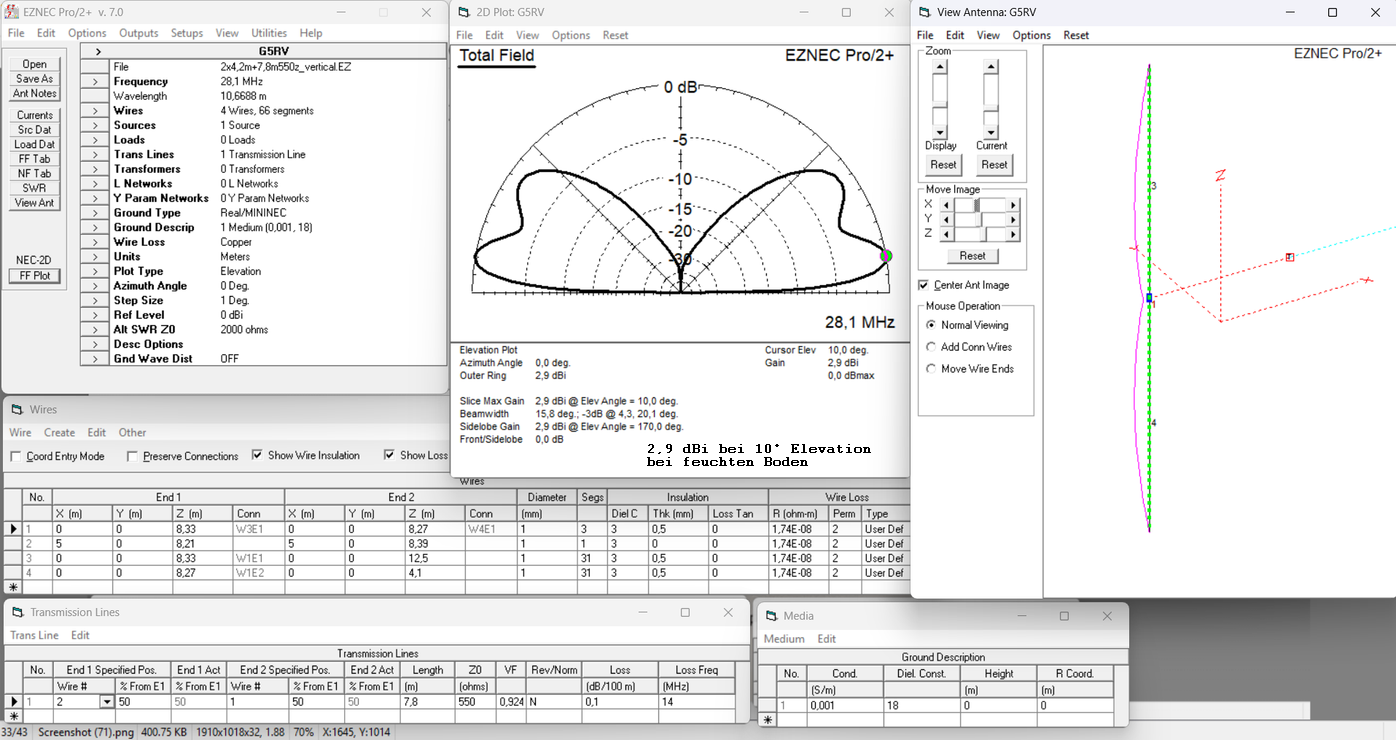Click Reset under the Zoom Current slider
This screenshot has height=740, width=1396.
[x=994, y=164]
